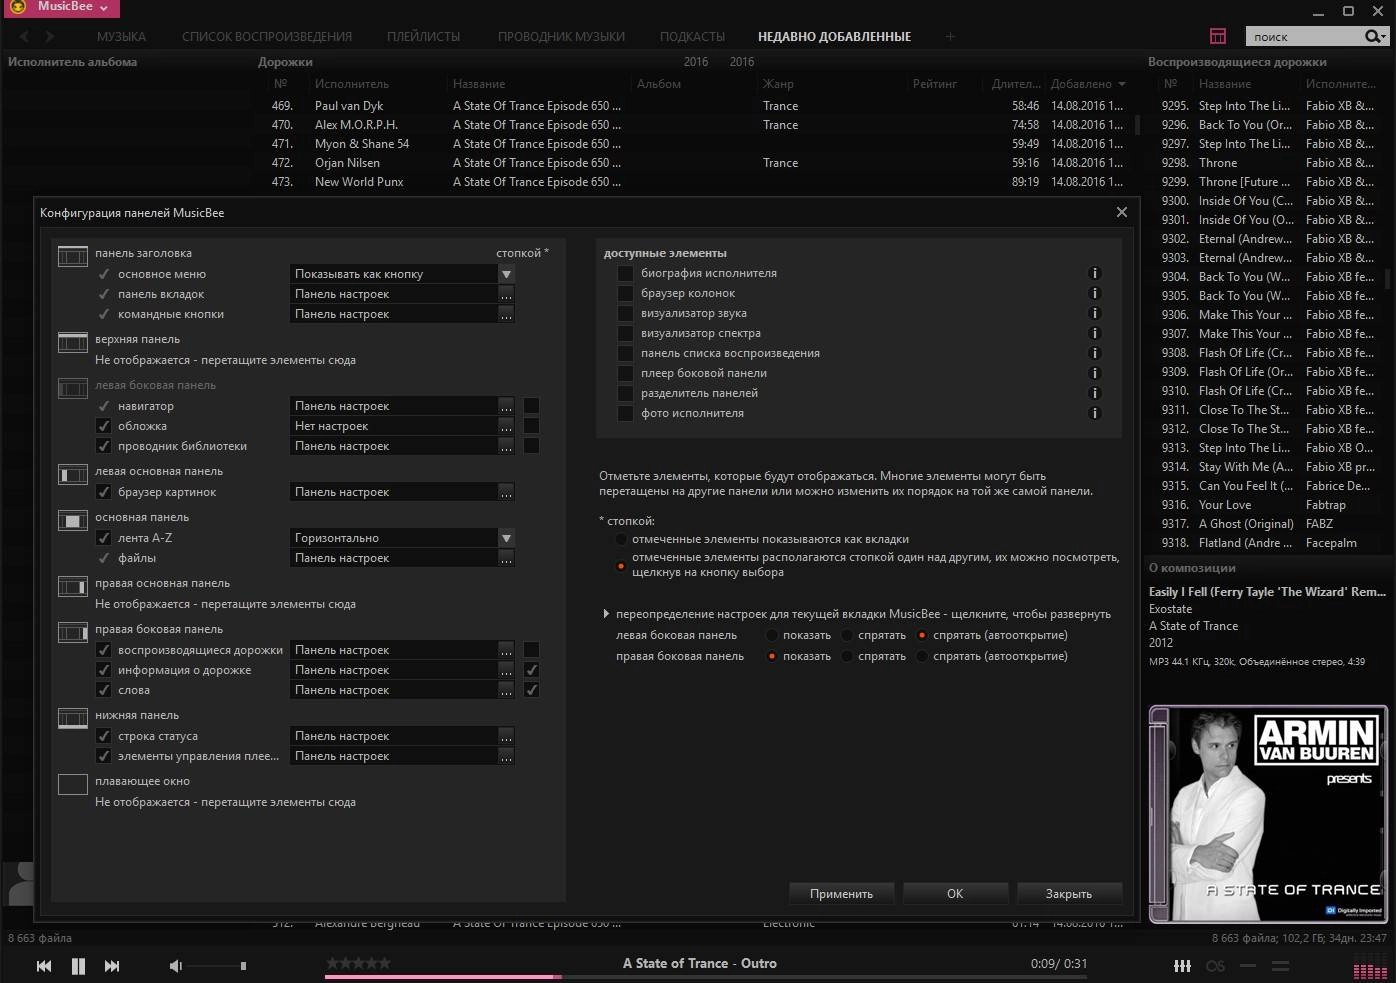The image size is (1396, 983).
Task: Skip to next track
Action: pyautogui.click(x=112, y=965)
